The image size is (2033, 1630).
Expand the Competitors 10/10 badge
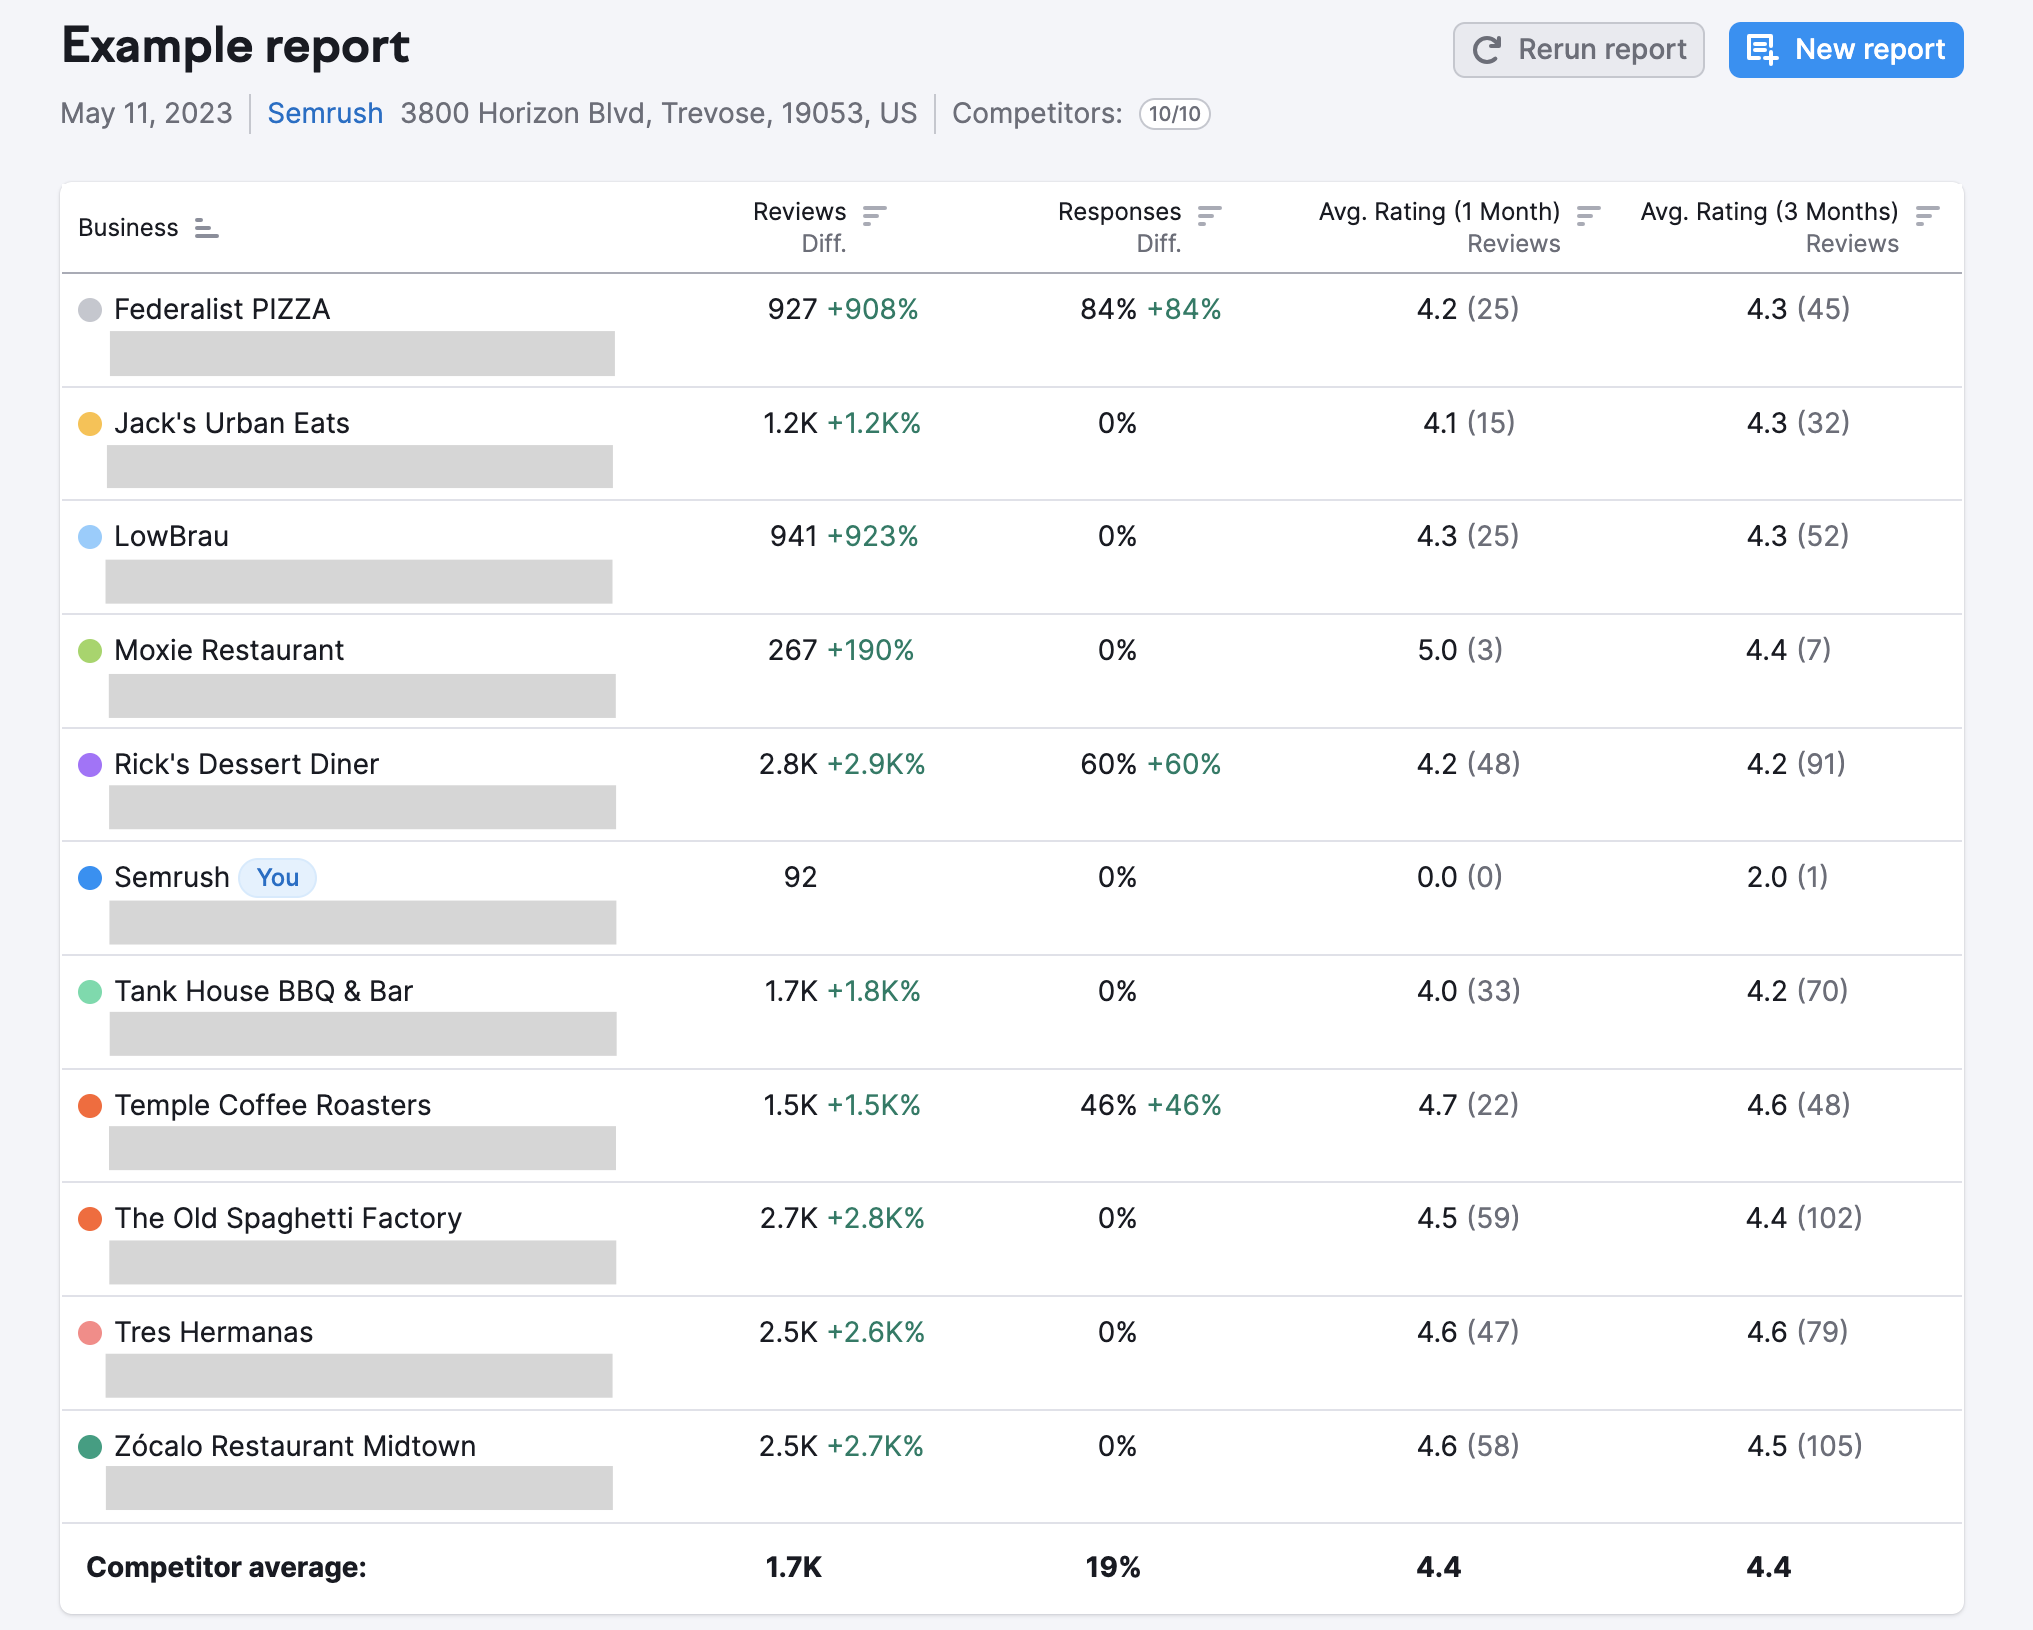[x=1174, y=114]
